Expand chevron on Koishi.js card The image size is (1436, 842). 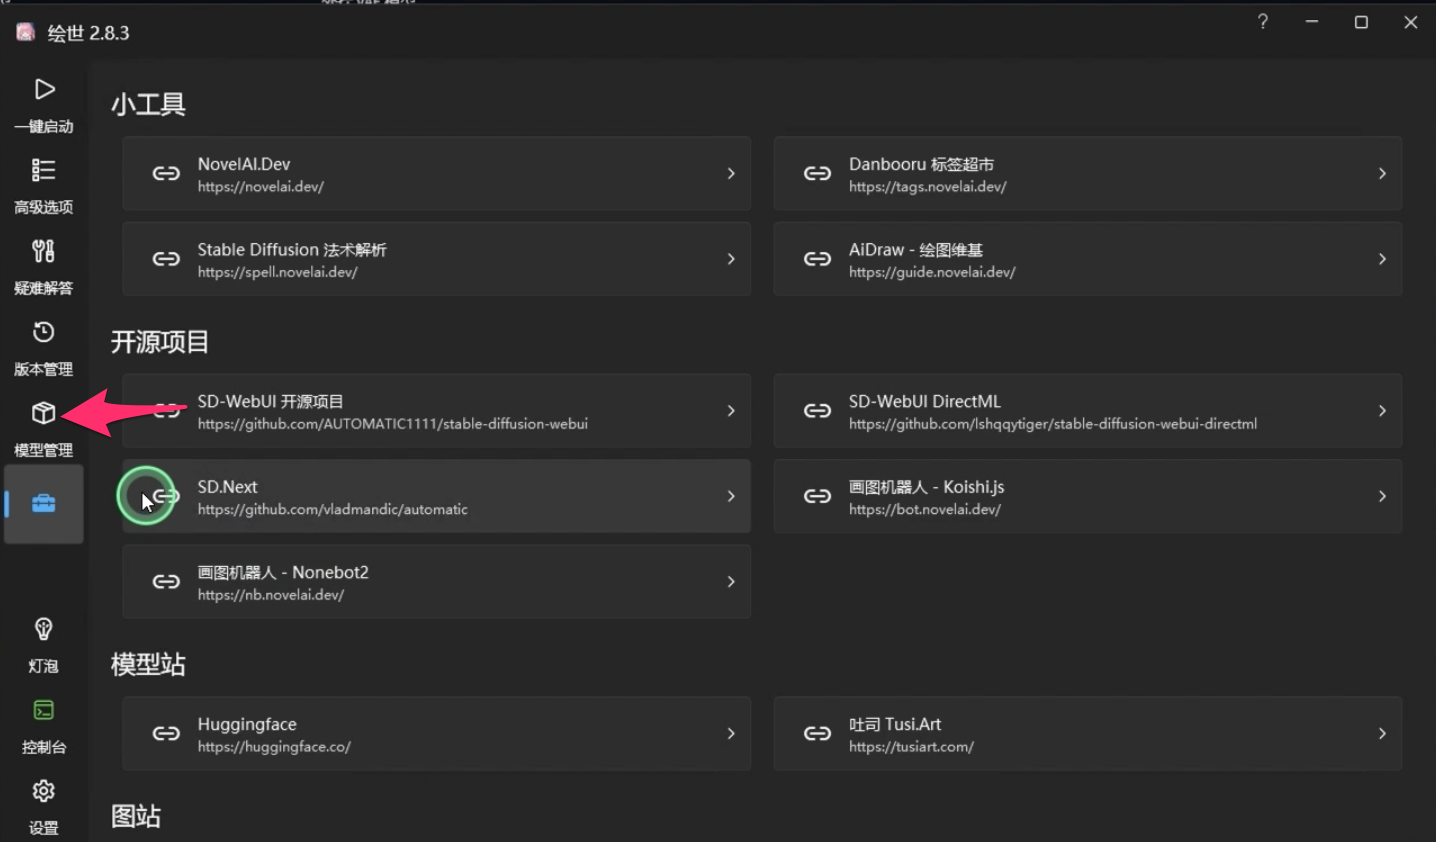[x=1382, y=496]
